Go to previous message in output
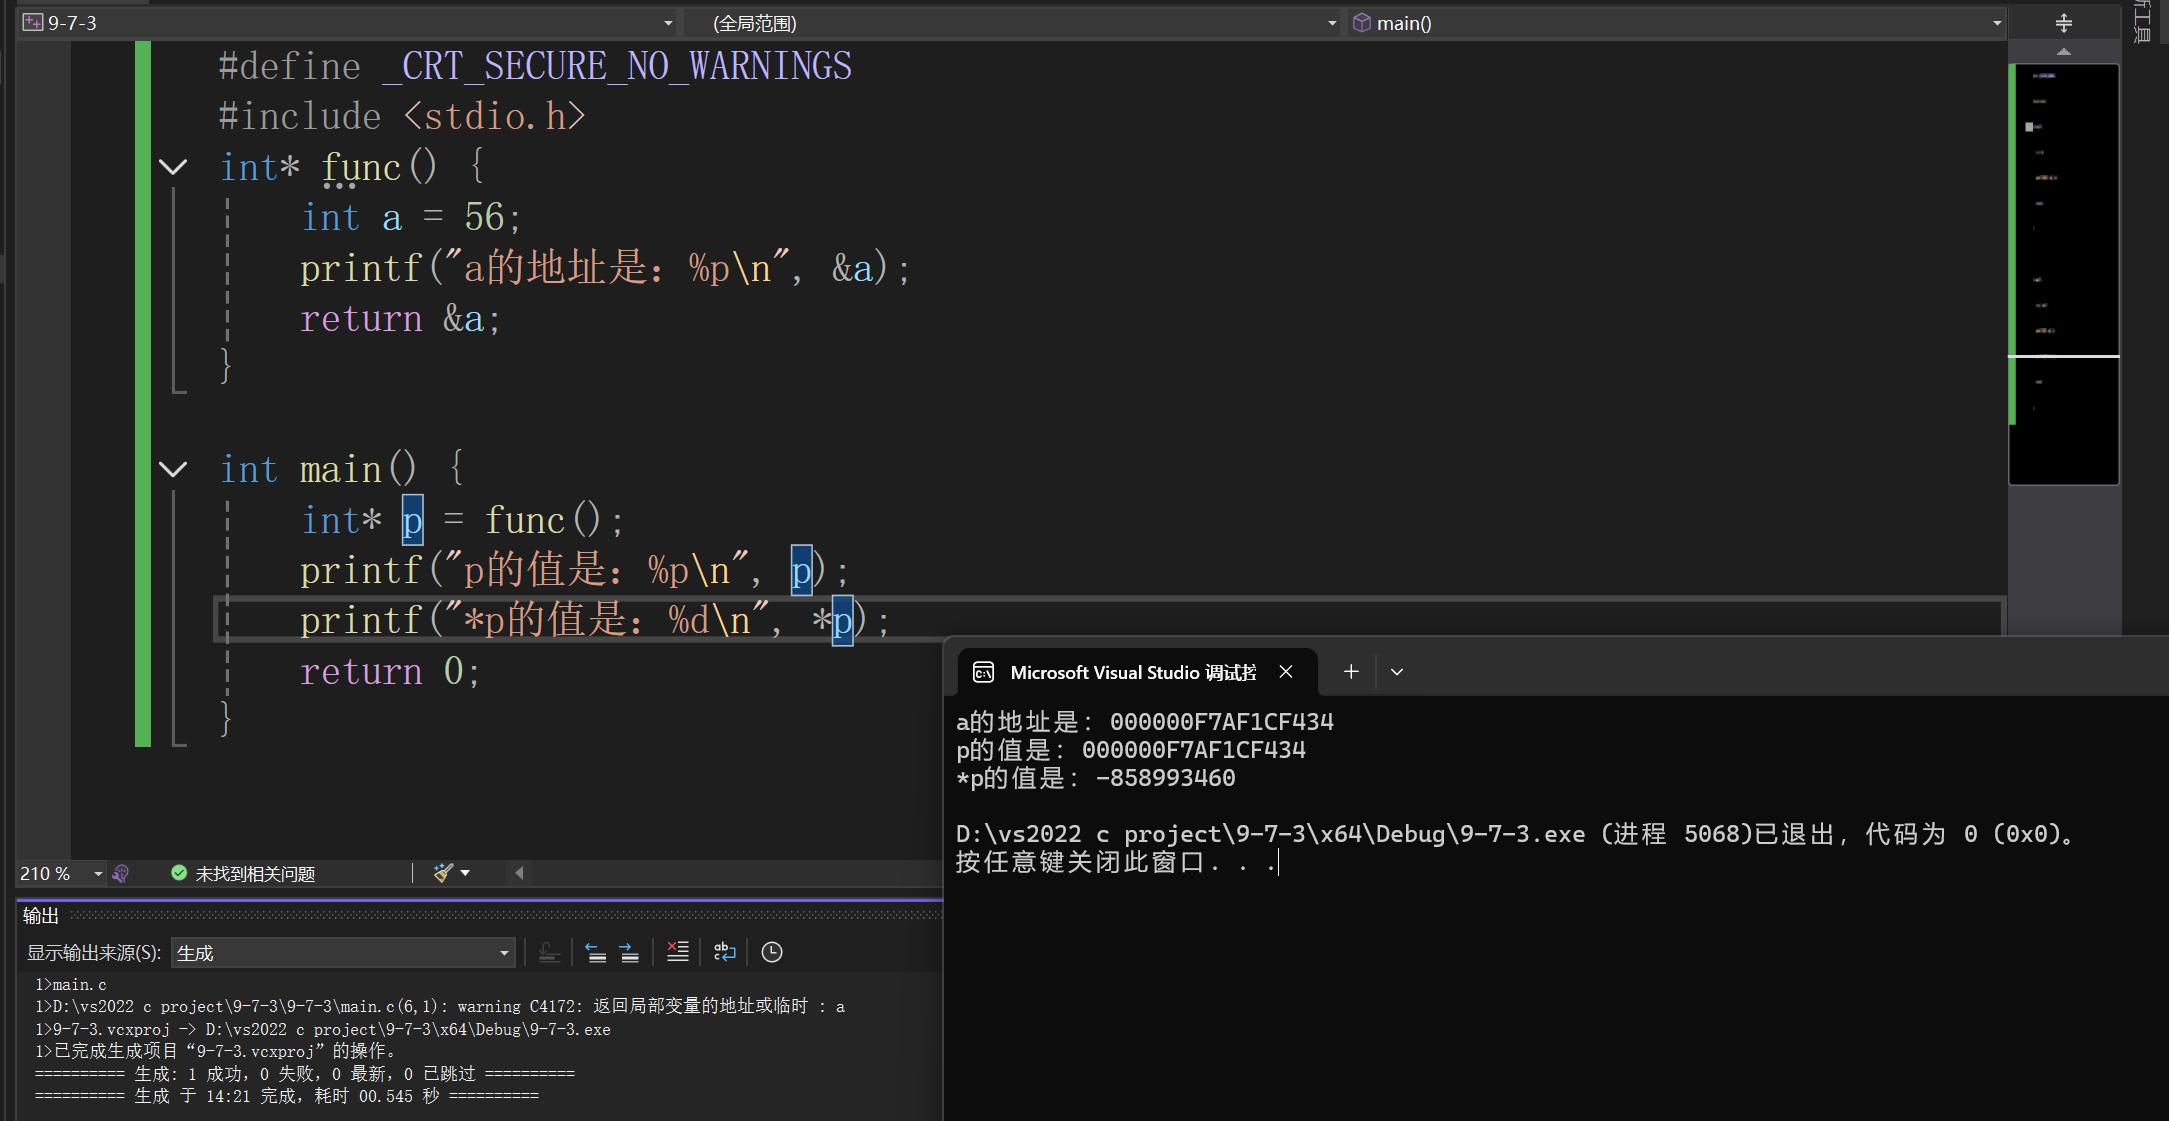This screenshot has height=1121, width=2169. tap(596, 952)
